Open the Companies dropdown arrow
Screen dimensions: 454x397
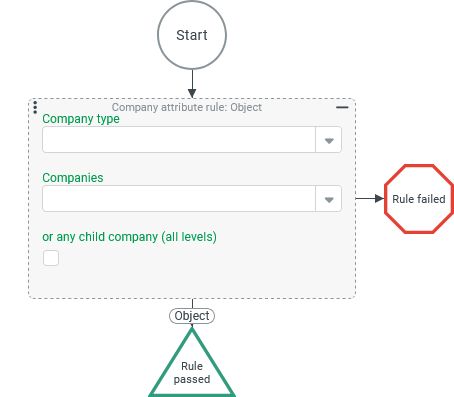329,199
